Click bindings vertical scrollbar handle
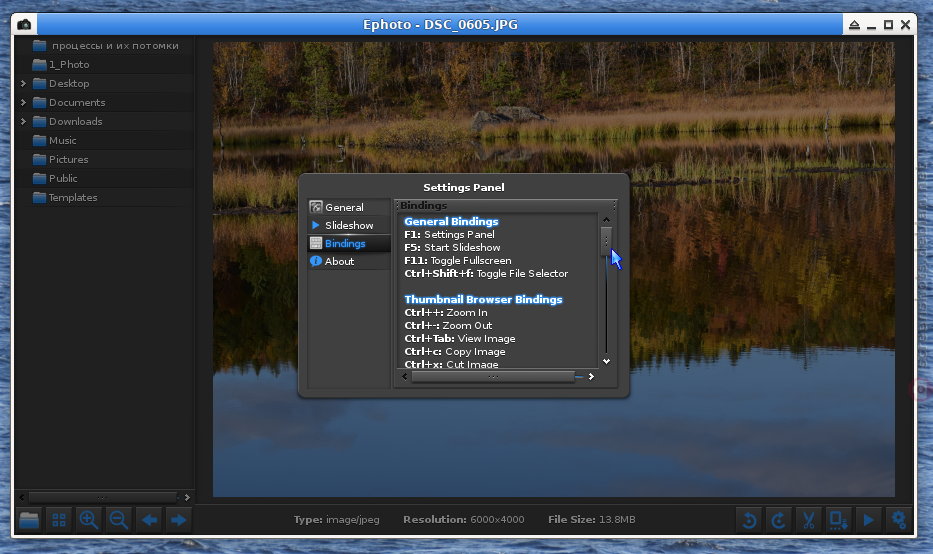 606,240
